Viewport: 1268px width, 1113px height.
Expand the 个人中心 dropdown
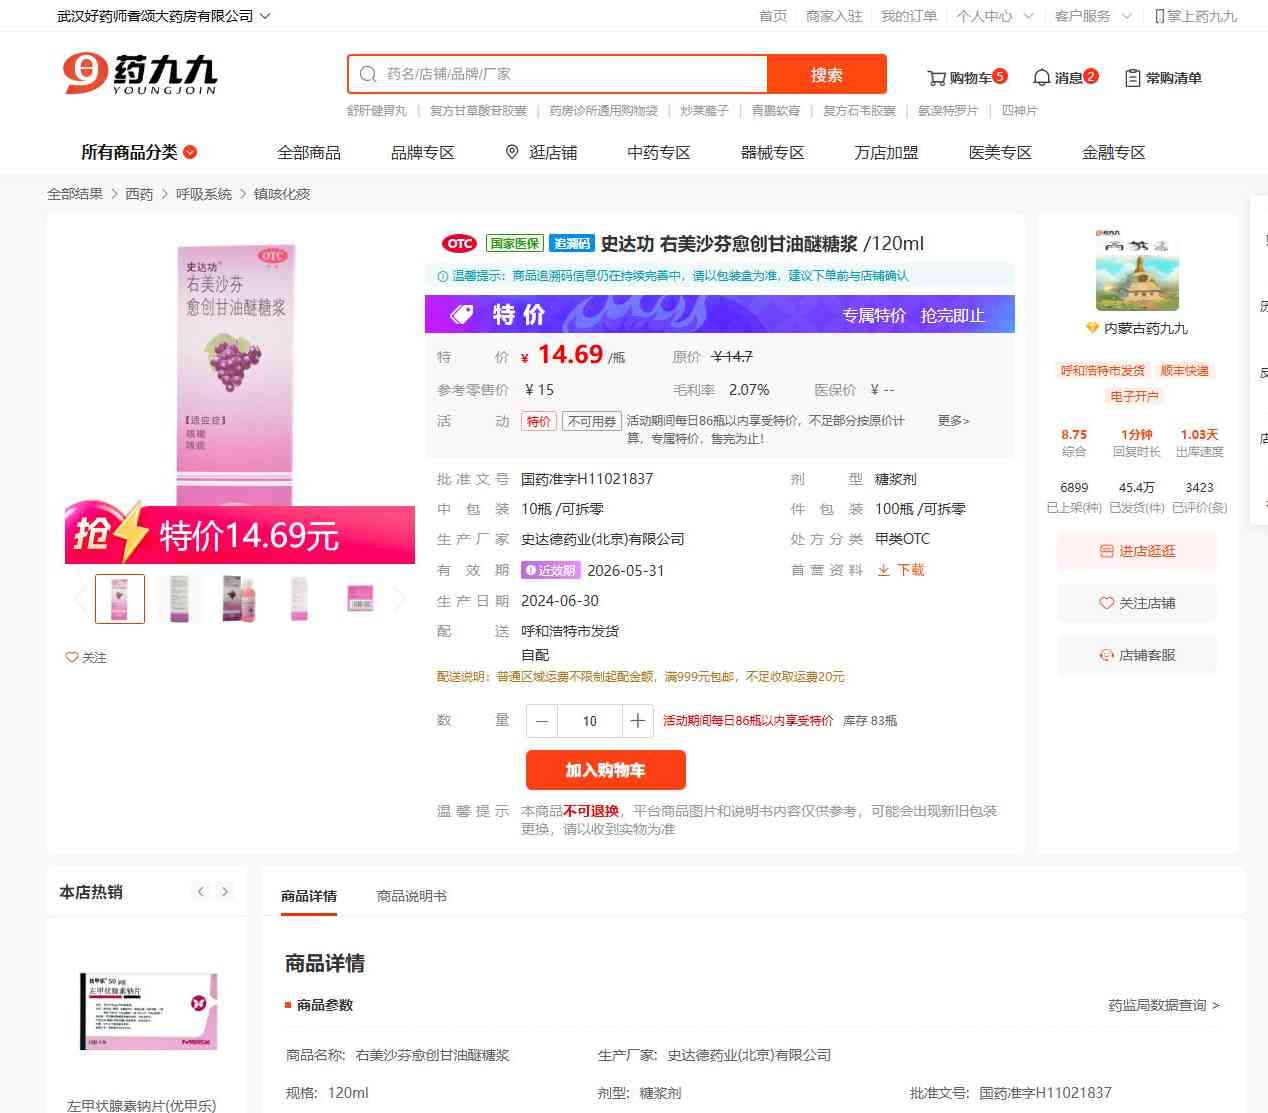click(x=994, y=16)
